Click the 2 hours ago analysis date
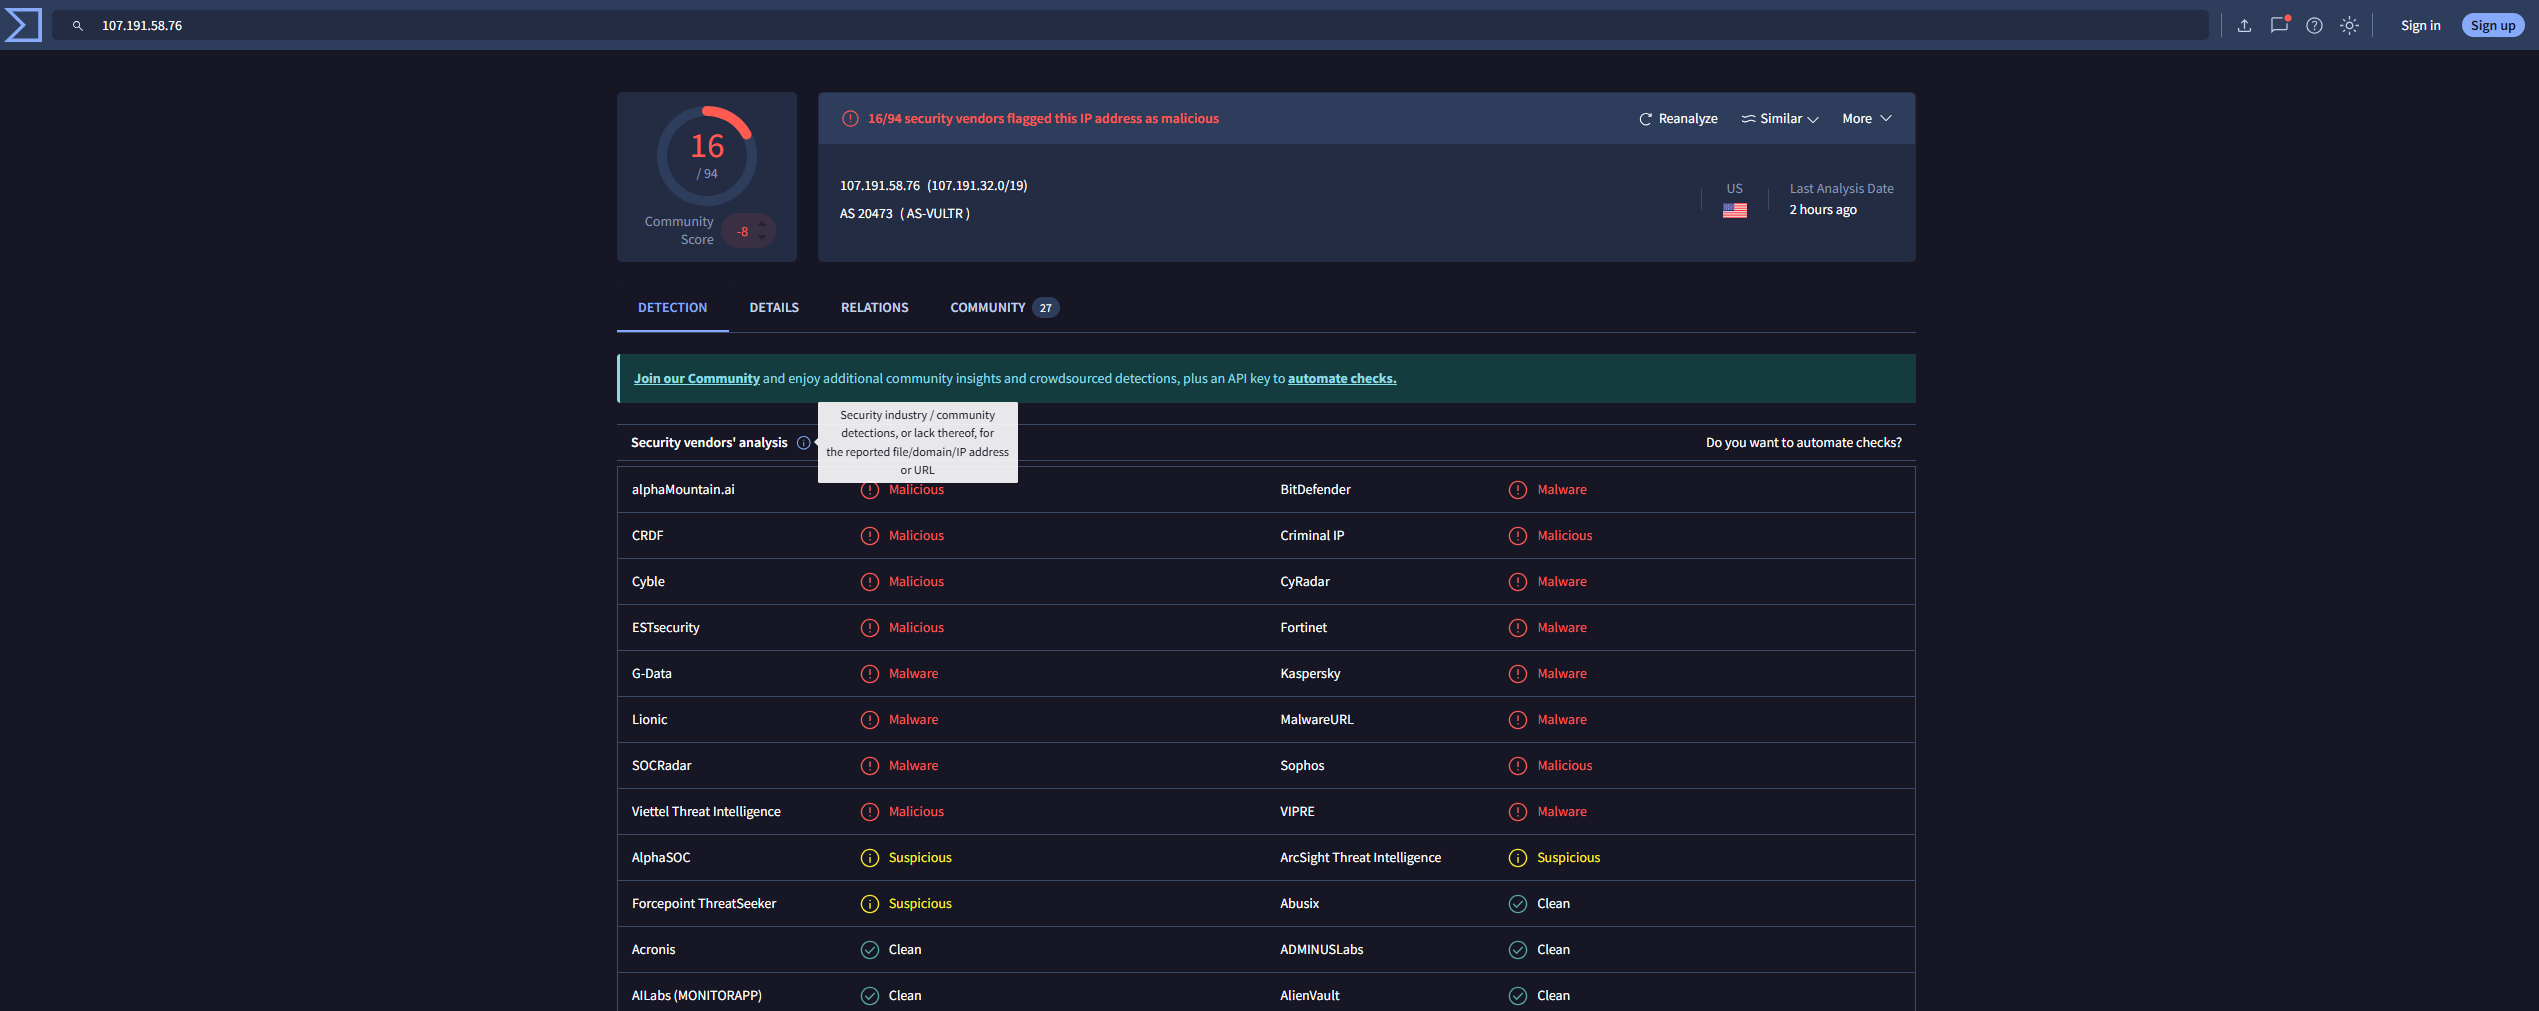The height and width of the screenshot is (1011, 2539). click(x=1822, y=210)
